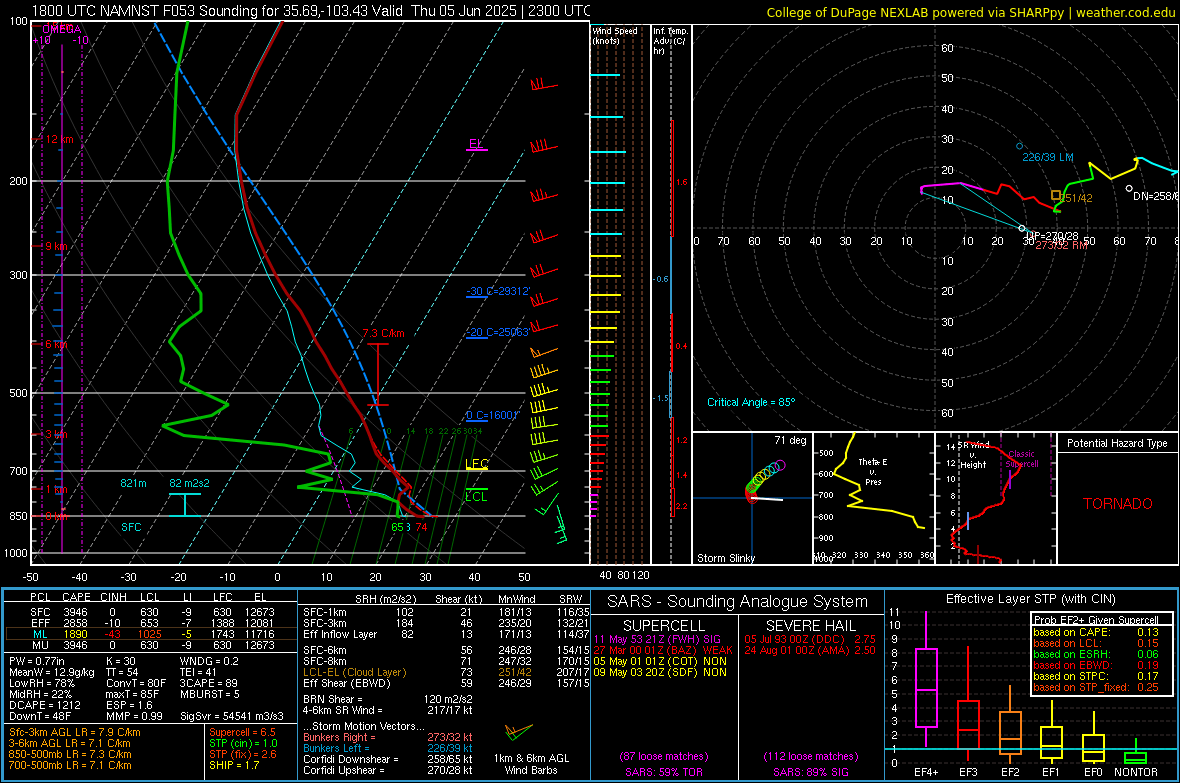Click the based on STP_fixed probability line
This screenshot has height=783, width=1180.
coord(1096,687)
